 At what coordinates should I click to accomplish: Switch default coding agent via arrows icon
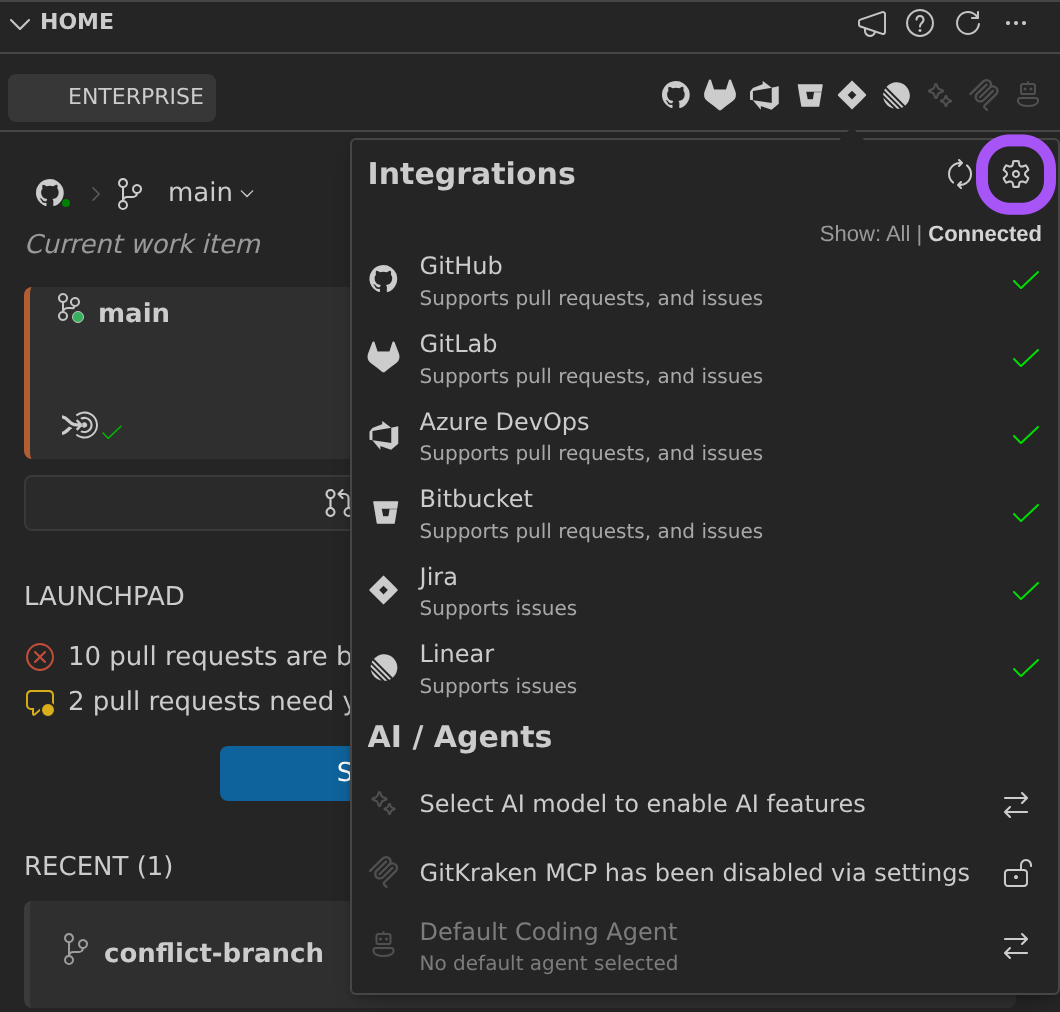click(x=1015, y=946)
